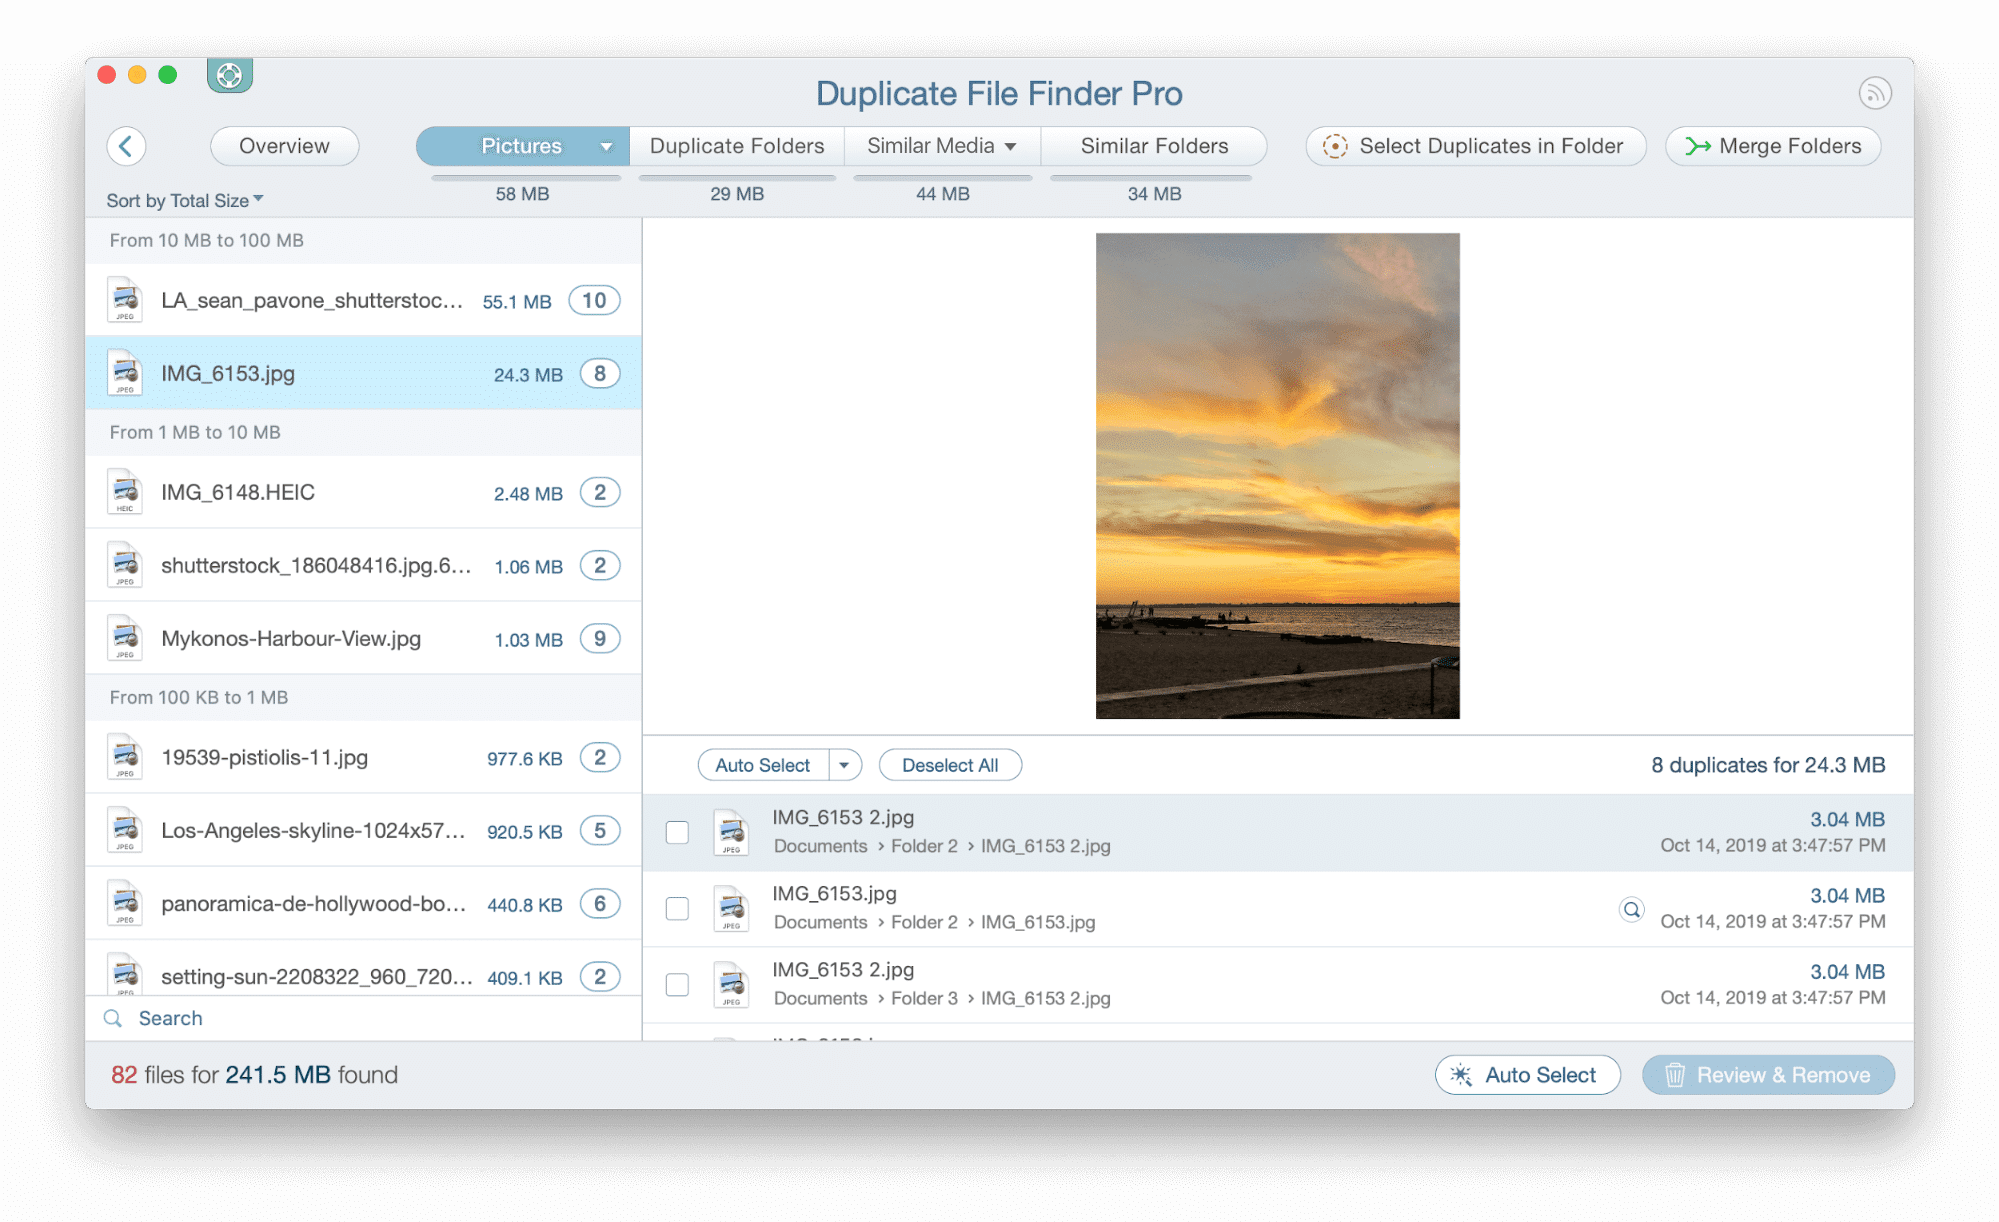Open search with the magnifier icon in sidebar
Image resolution: width=1999 pixels, height=1222 pixels.
point(112,1018)
